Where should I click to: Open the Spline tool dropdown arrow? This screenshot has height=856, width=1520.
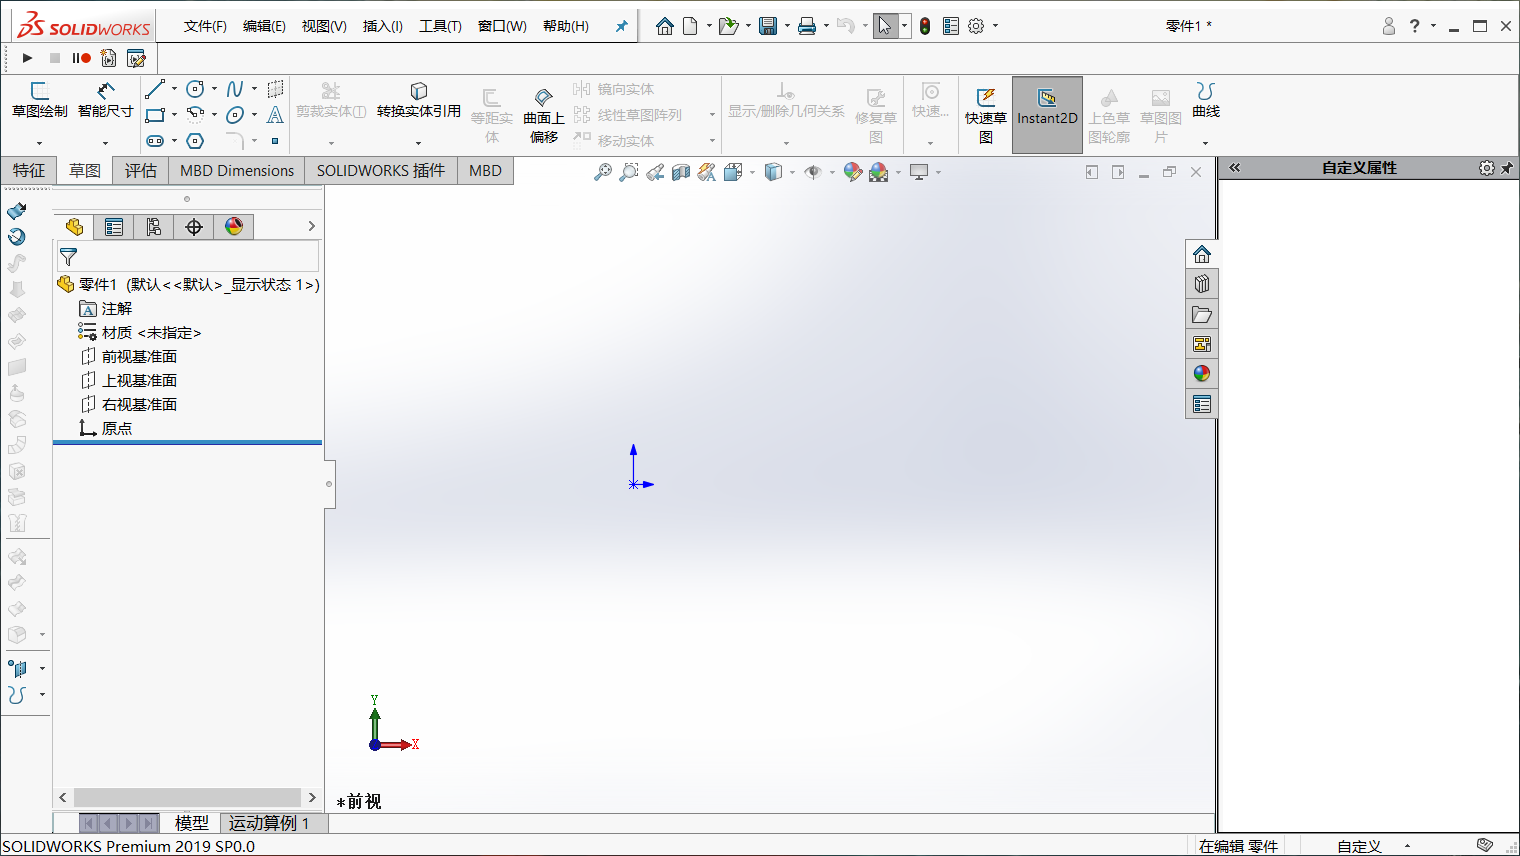tap(254, 89)
